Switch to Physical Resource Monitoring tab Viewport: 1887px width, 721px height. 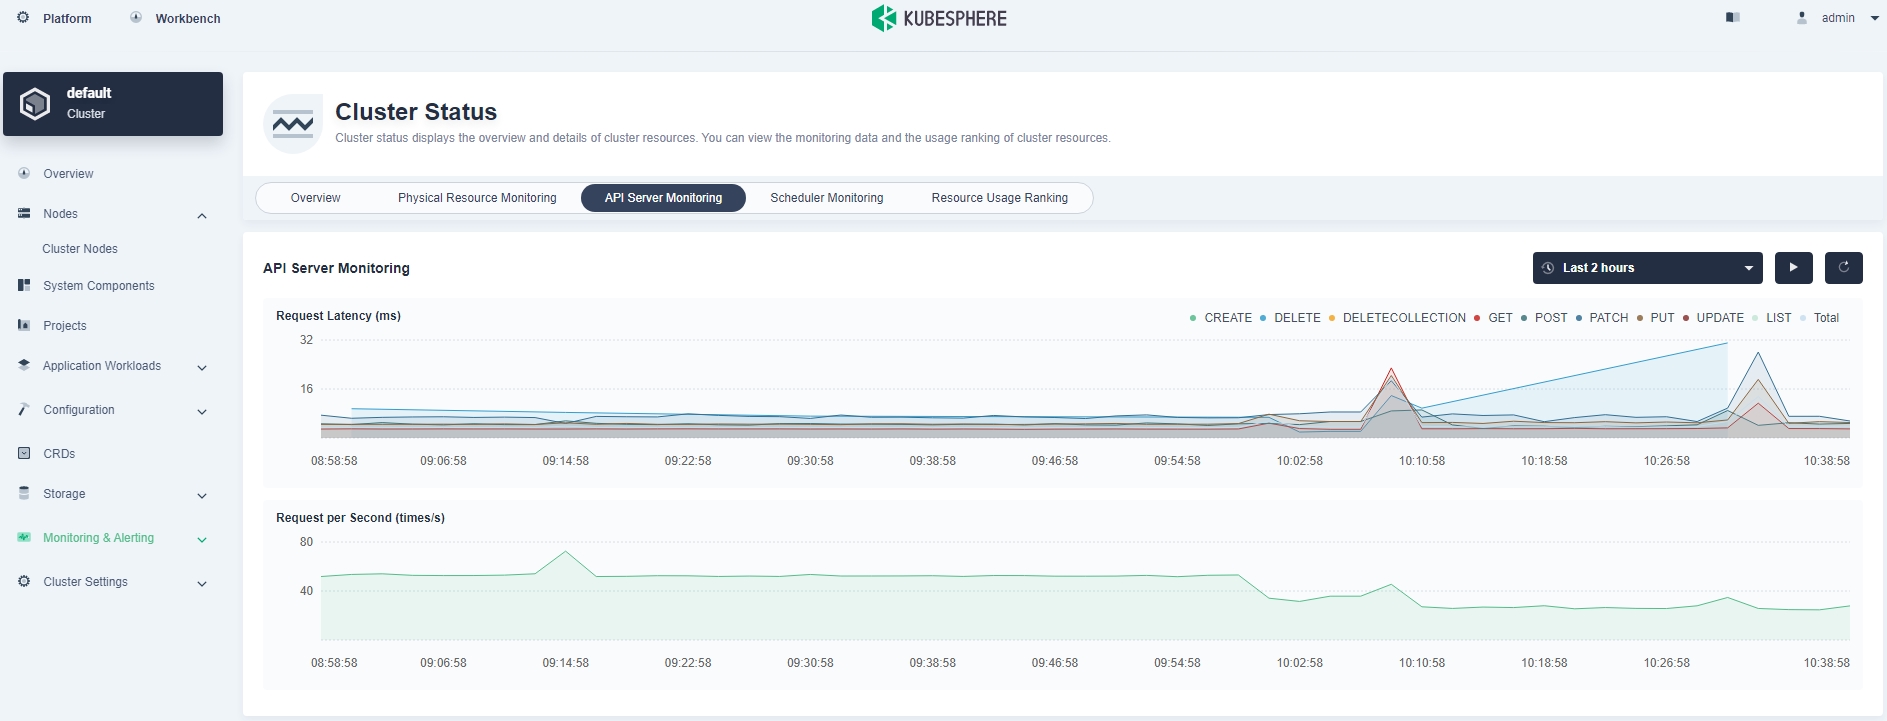477,198
